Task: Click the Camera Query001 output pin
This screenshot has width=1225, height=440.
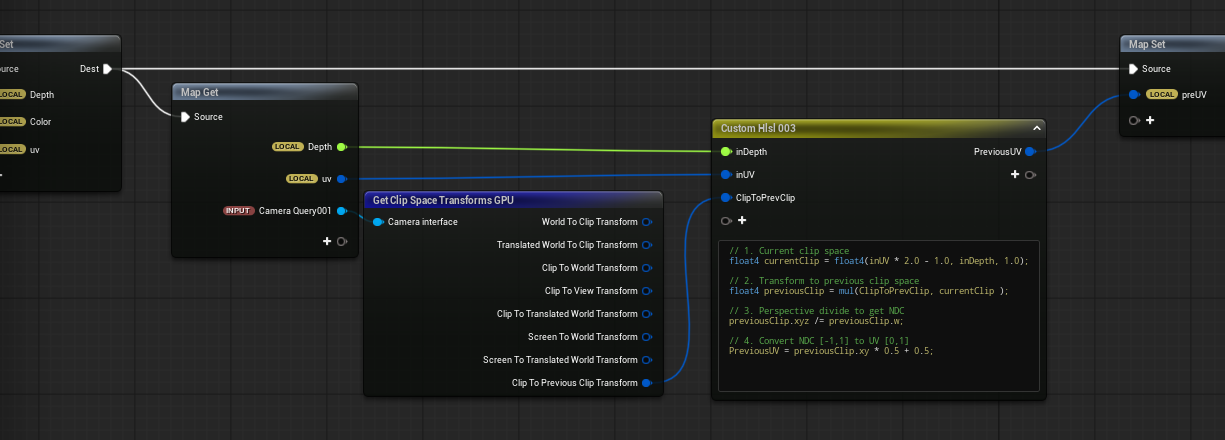Action: click(342, 211)
